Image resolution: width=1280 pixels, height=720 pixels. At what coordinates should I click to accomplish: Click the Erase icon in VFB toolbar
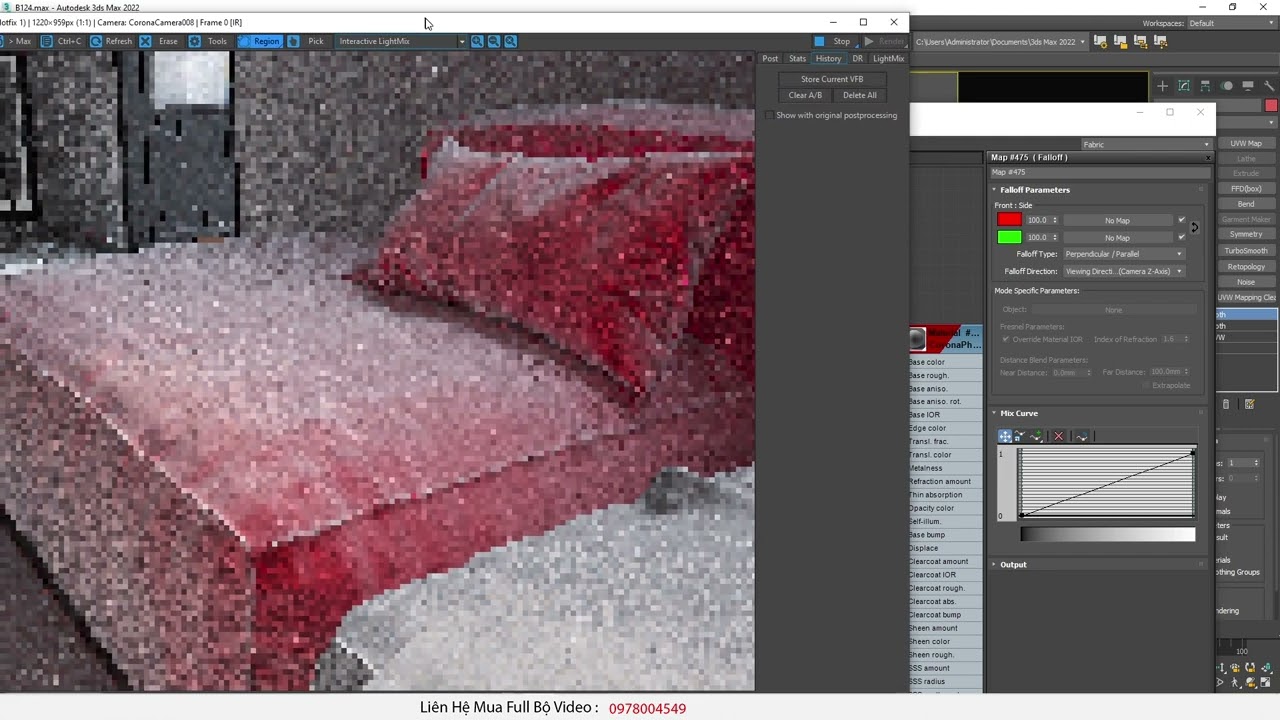[x=146, y=41]
